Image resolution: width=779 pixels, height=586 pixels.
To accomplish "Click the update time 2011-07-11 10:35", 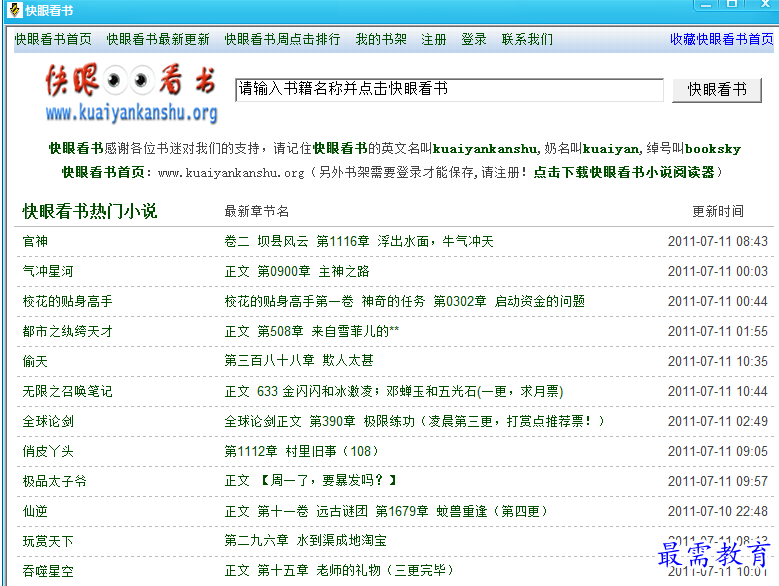I will click(717, 361).
